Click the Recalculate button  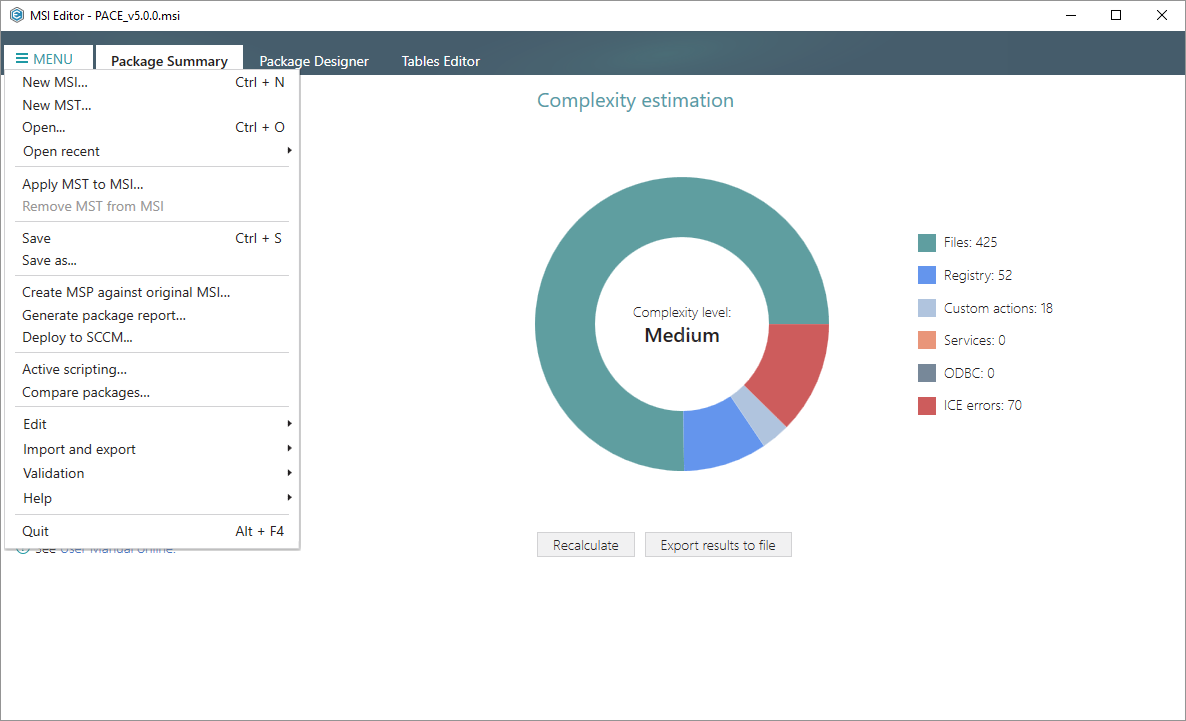point(585,545)
